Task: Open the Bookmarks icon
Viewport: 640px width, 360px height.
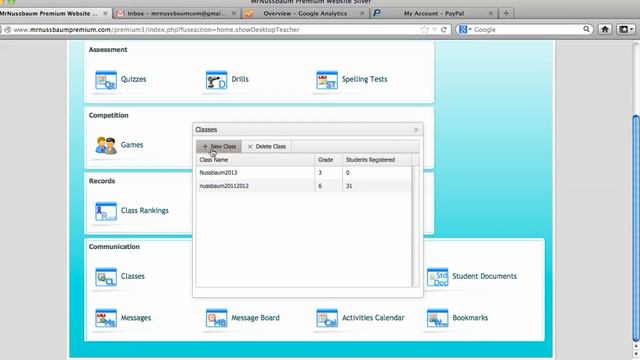Action: (438, 318)
